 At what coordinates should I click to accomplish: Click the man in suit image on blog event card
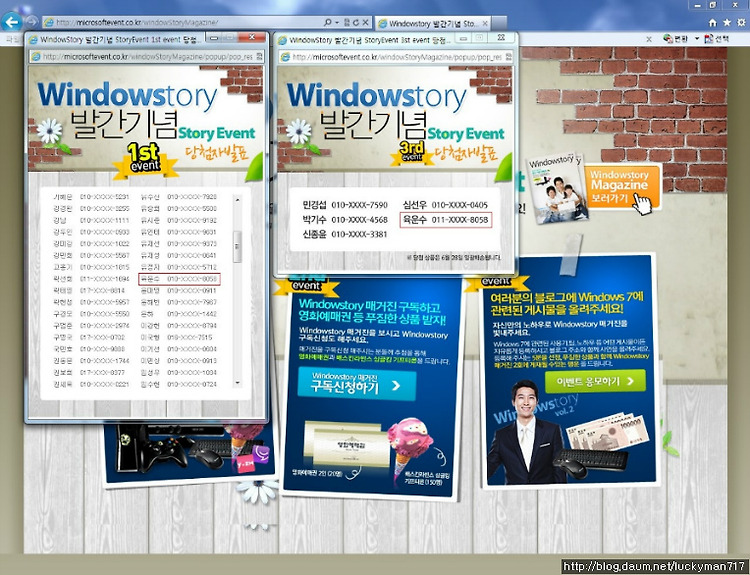(526, 432)
